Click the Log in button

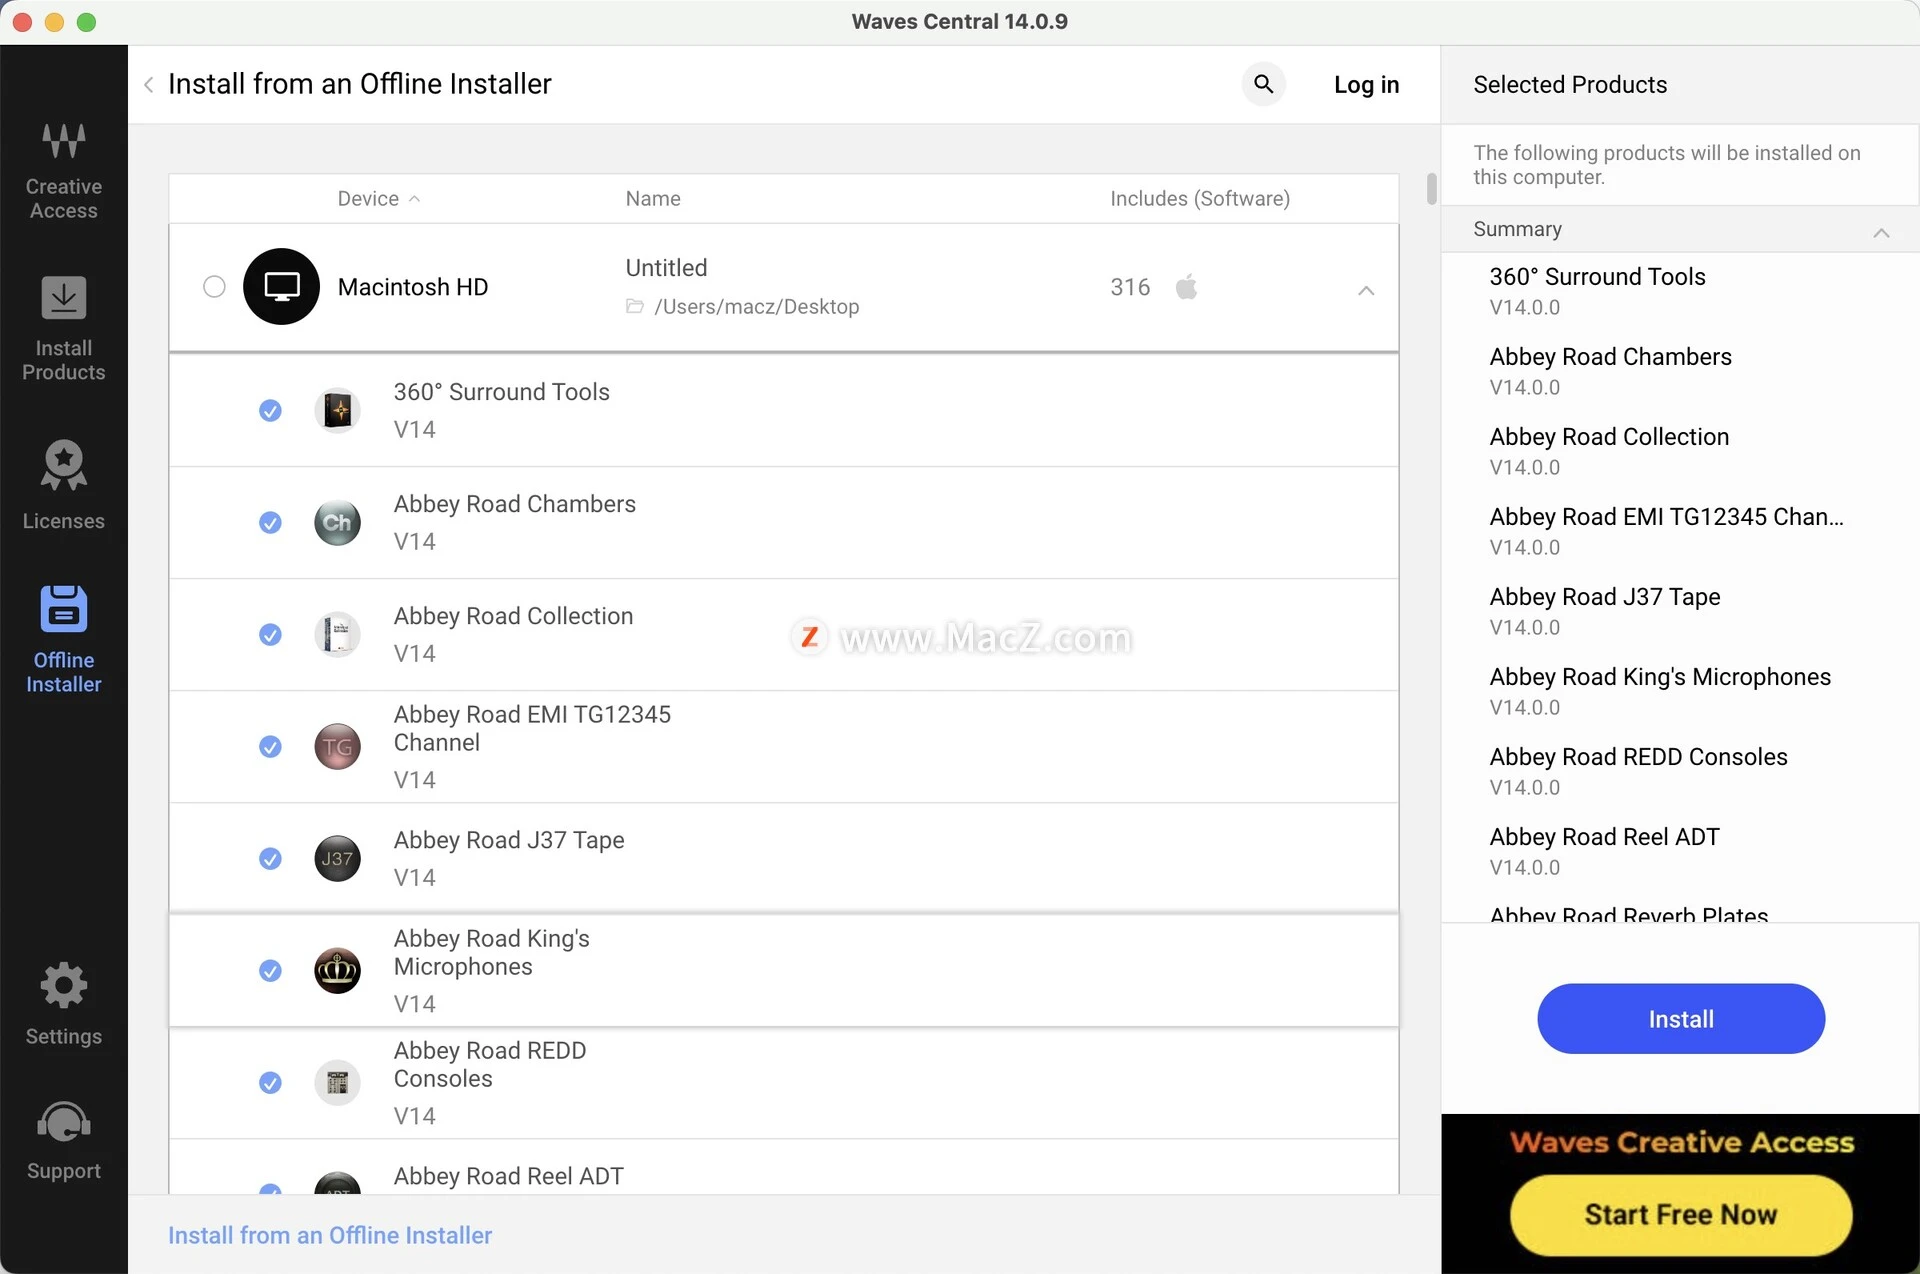point(1366,85)
